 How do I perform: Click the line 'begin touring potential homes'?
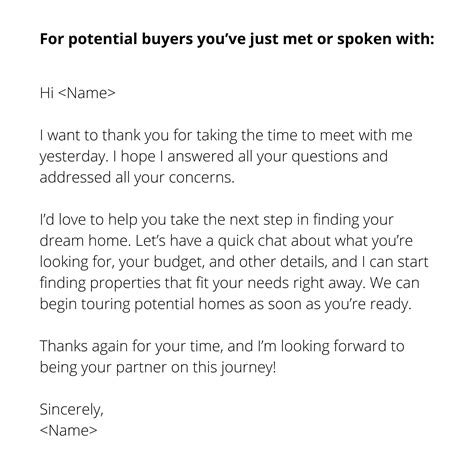pos(226,304)
